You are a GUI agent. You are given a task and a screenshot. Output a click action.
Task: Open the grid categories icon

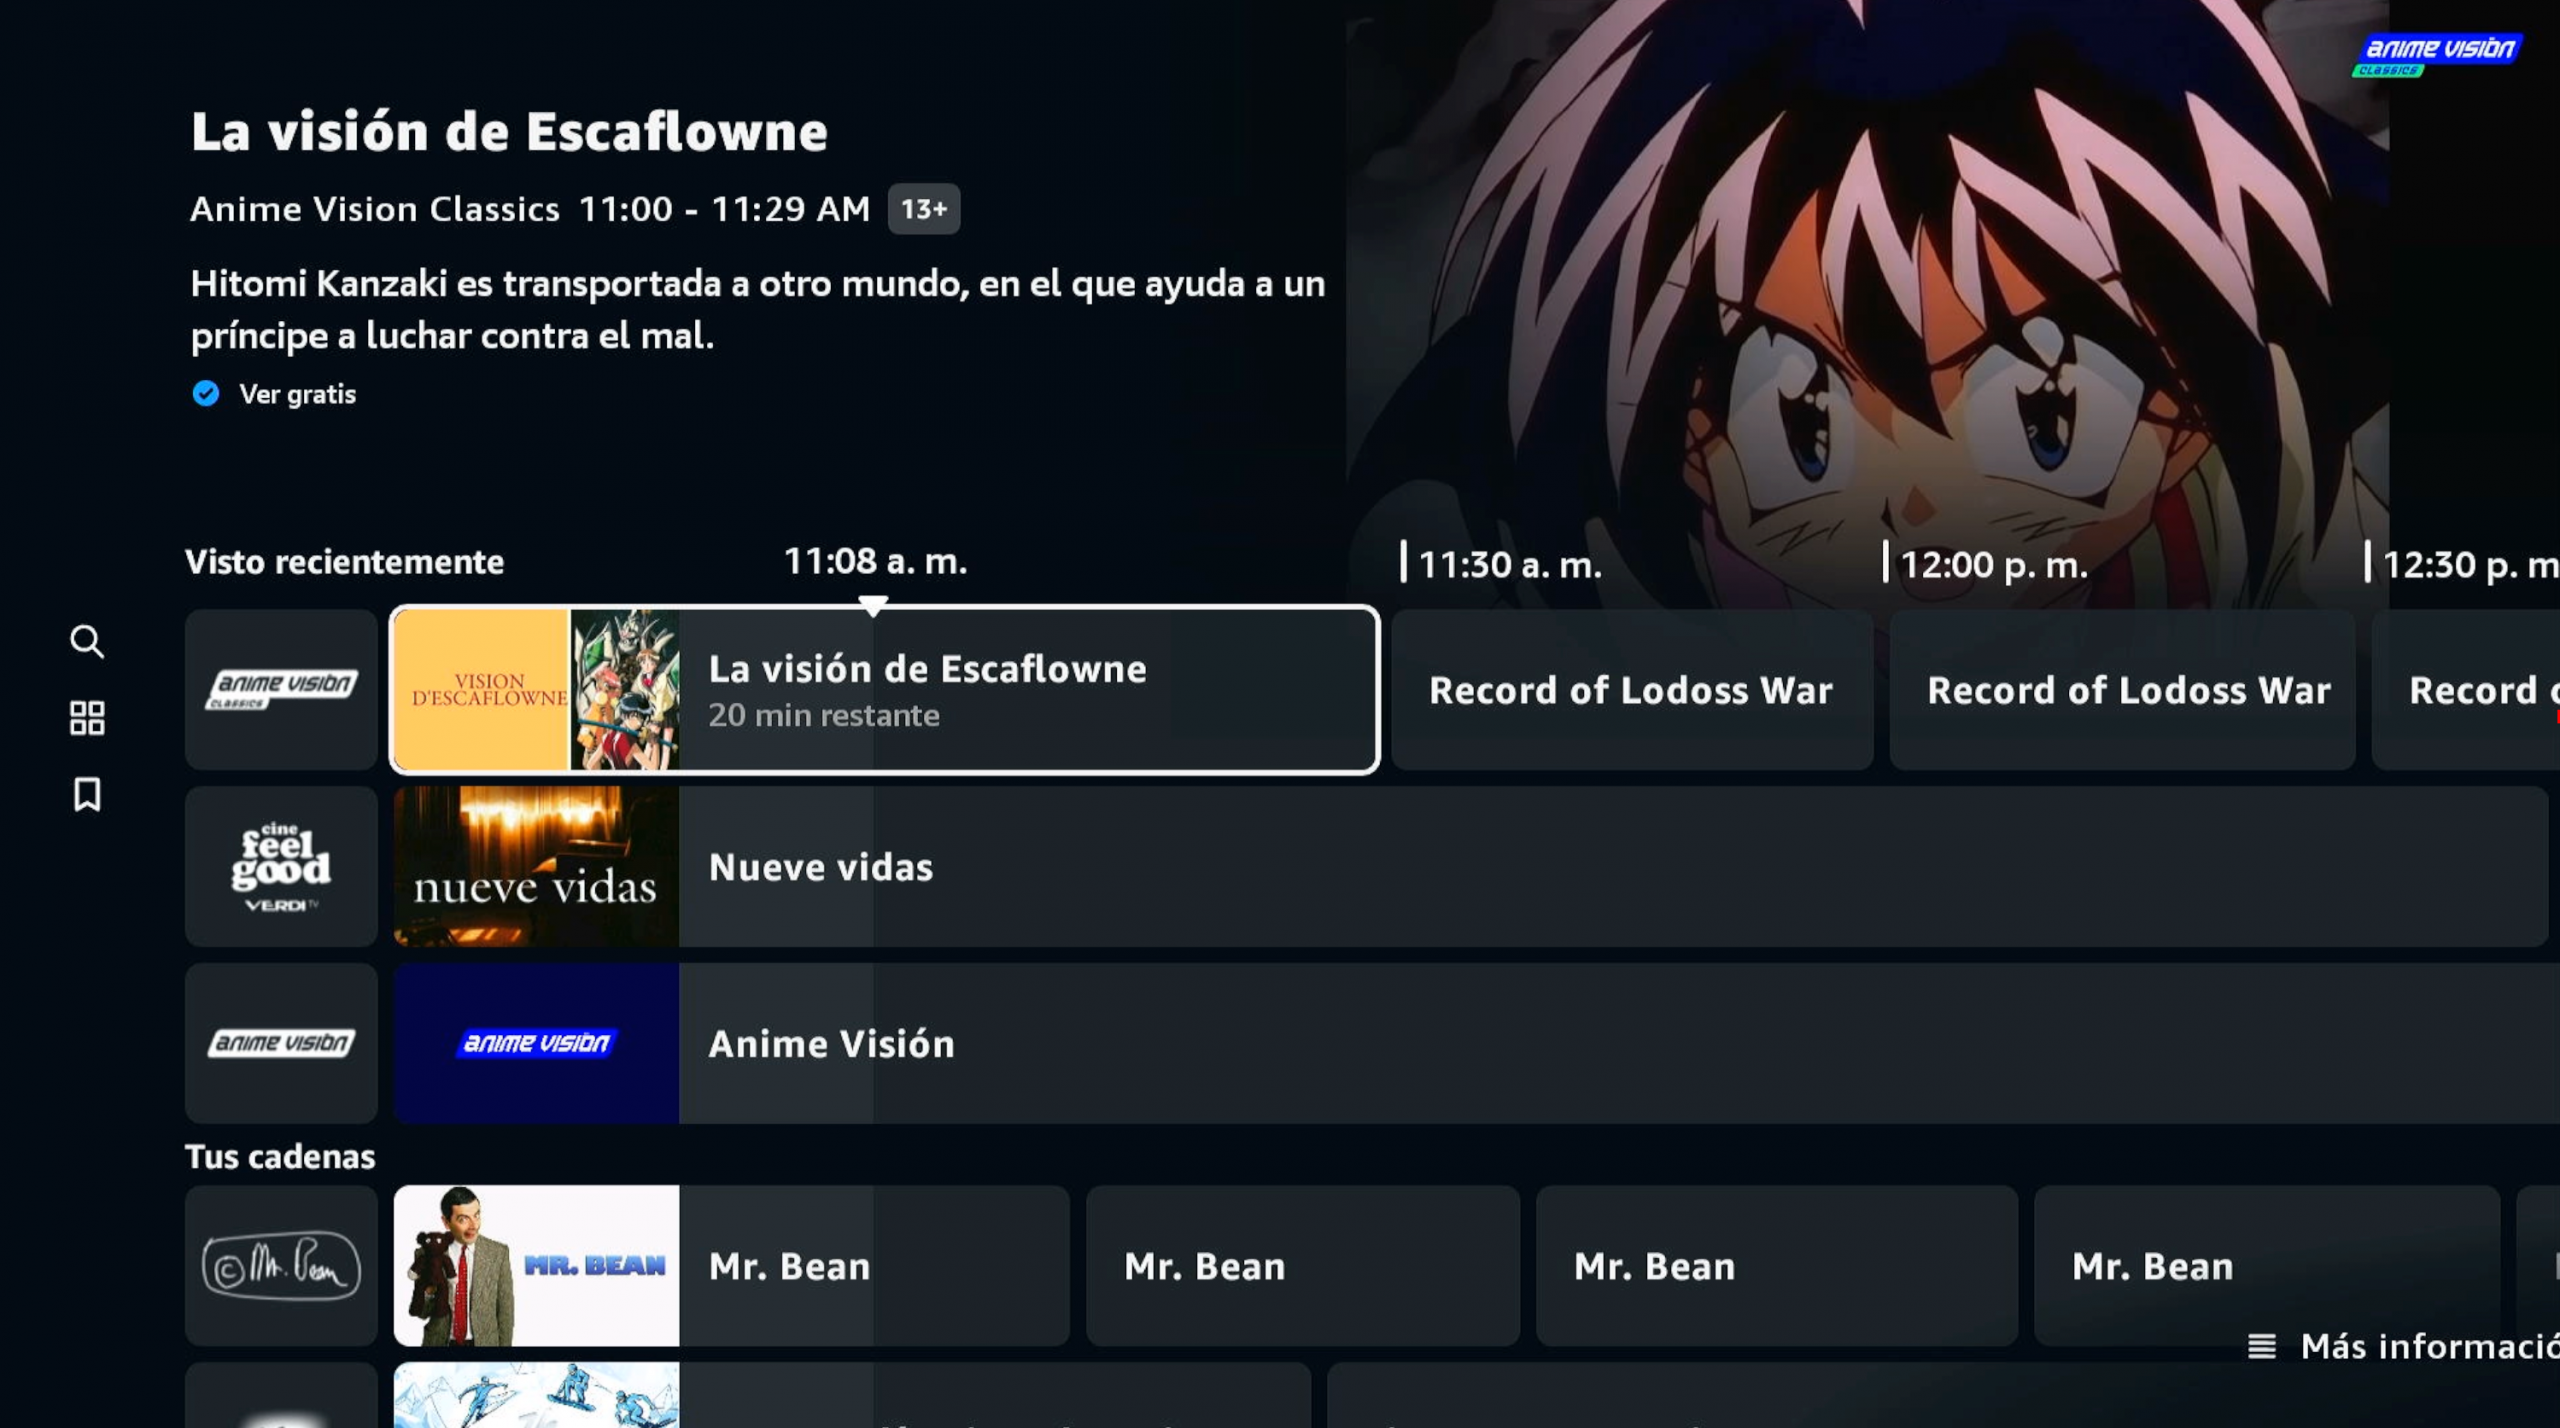pos(87,717)
